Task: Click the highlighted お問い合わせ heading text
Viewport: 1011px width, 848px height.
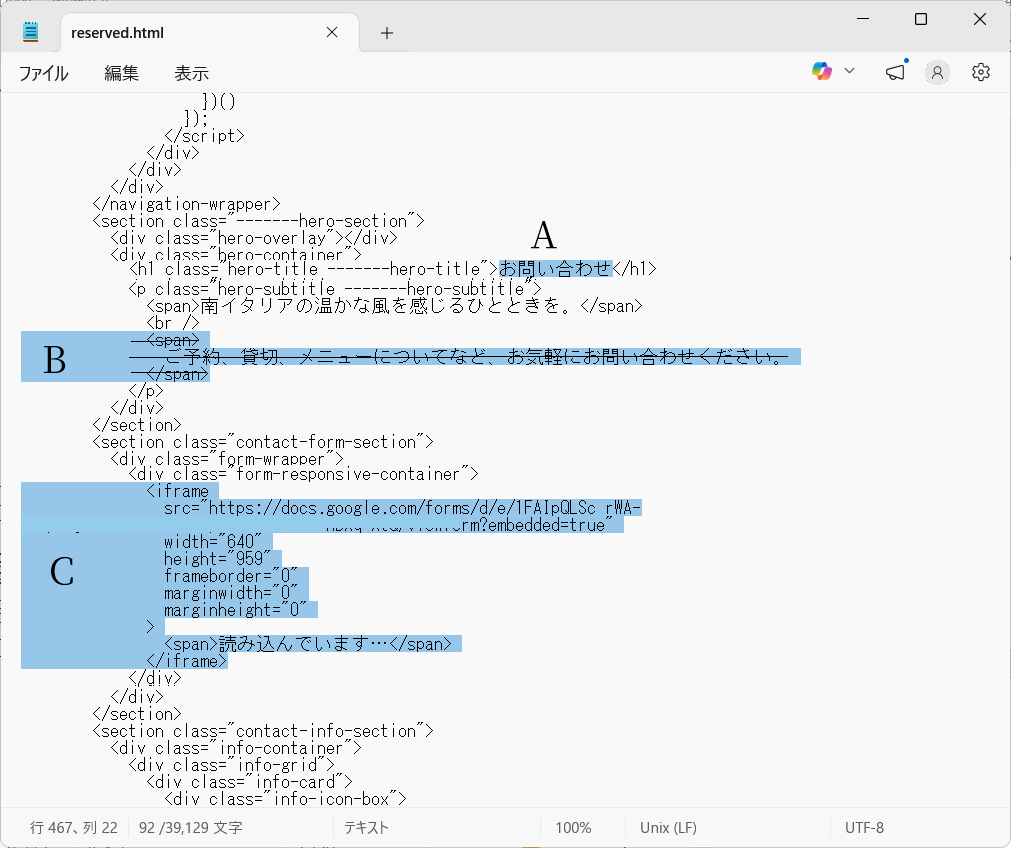Action: tap(555, 268)
